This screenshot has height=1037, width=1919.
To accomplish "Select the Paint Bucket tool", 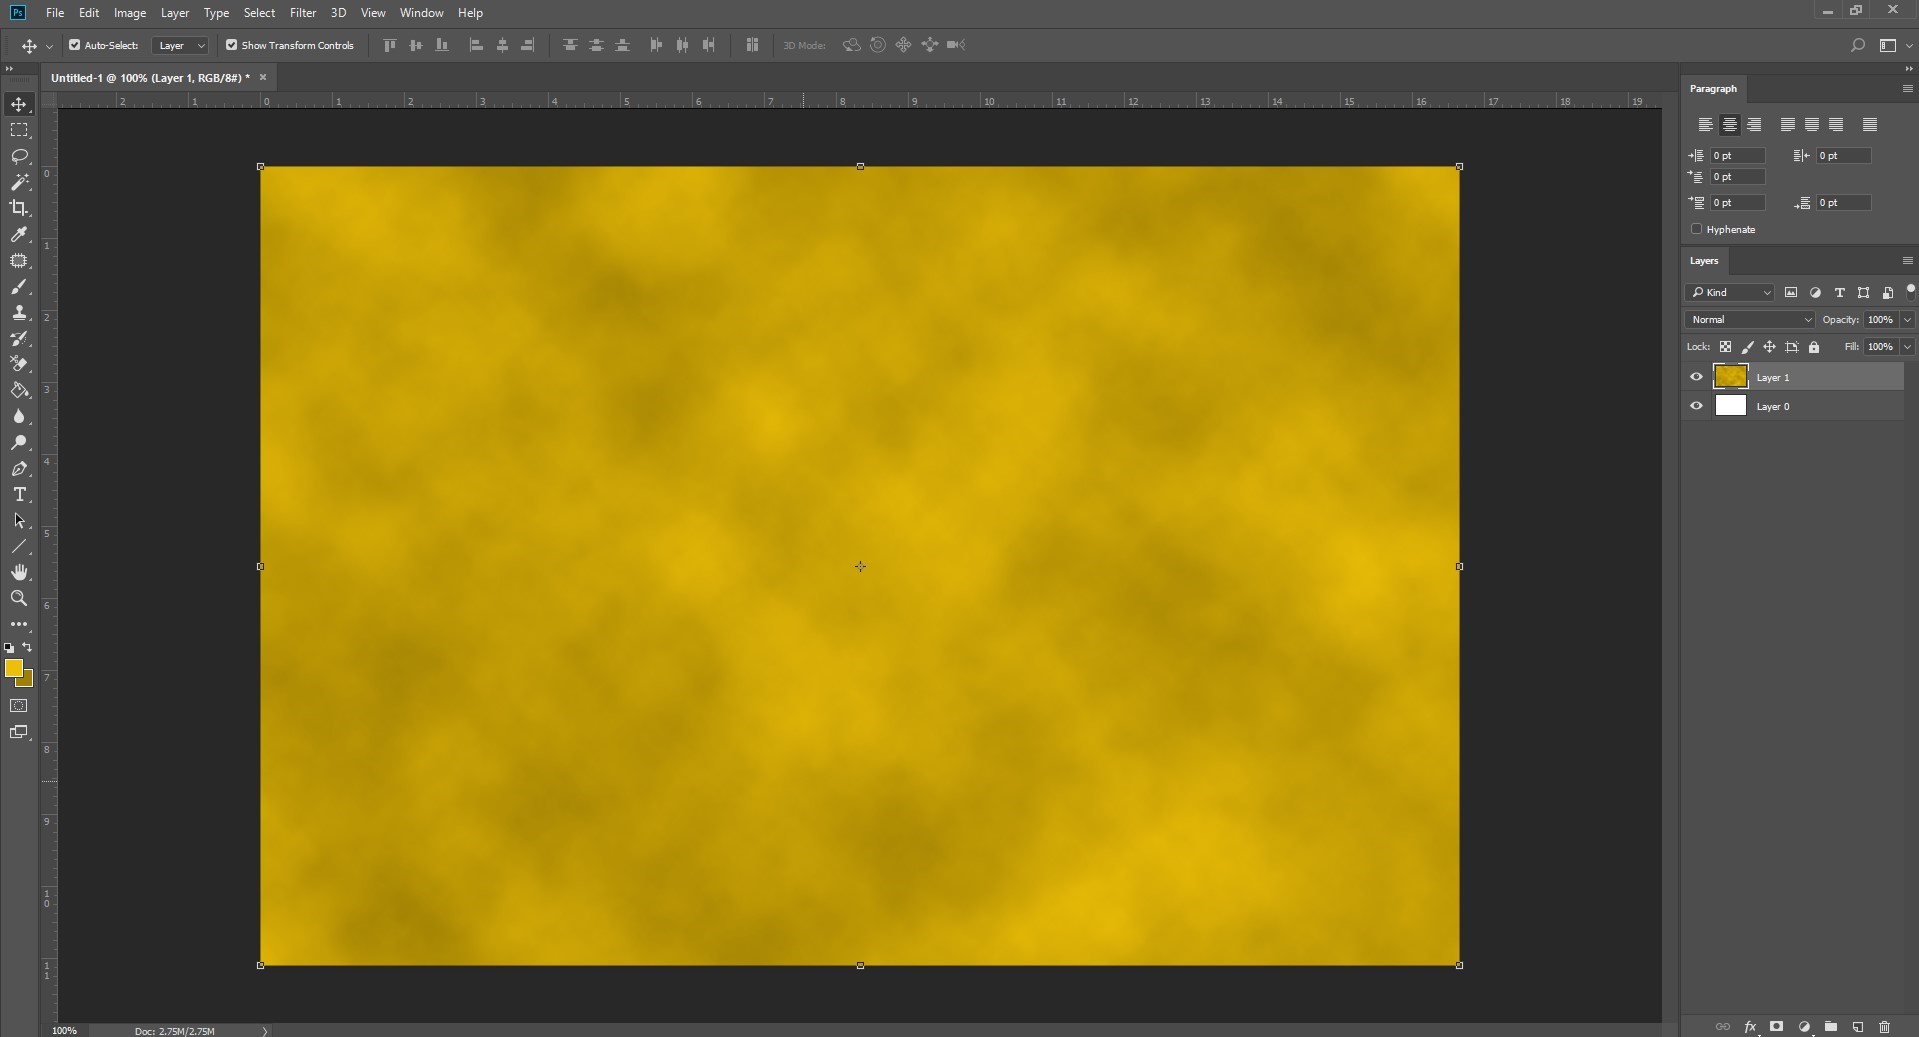I will tap(19, 390).
